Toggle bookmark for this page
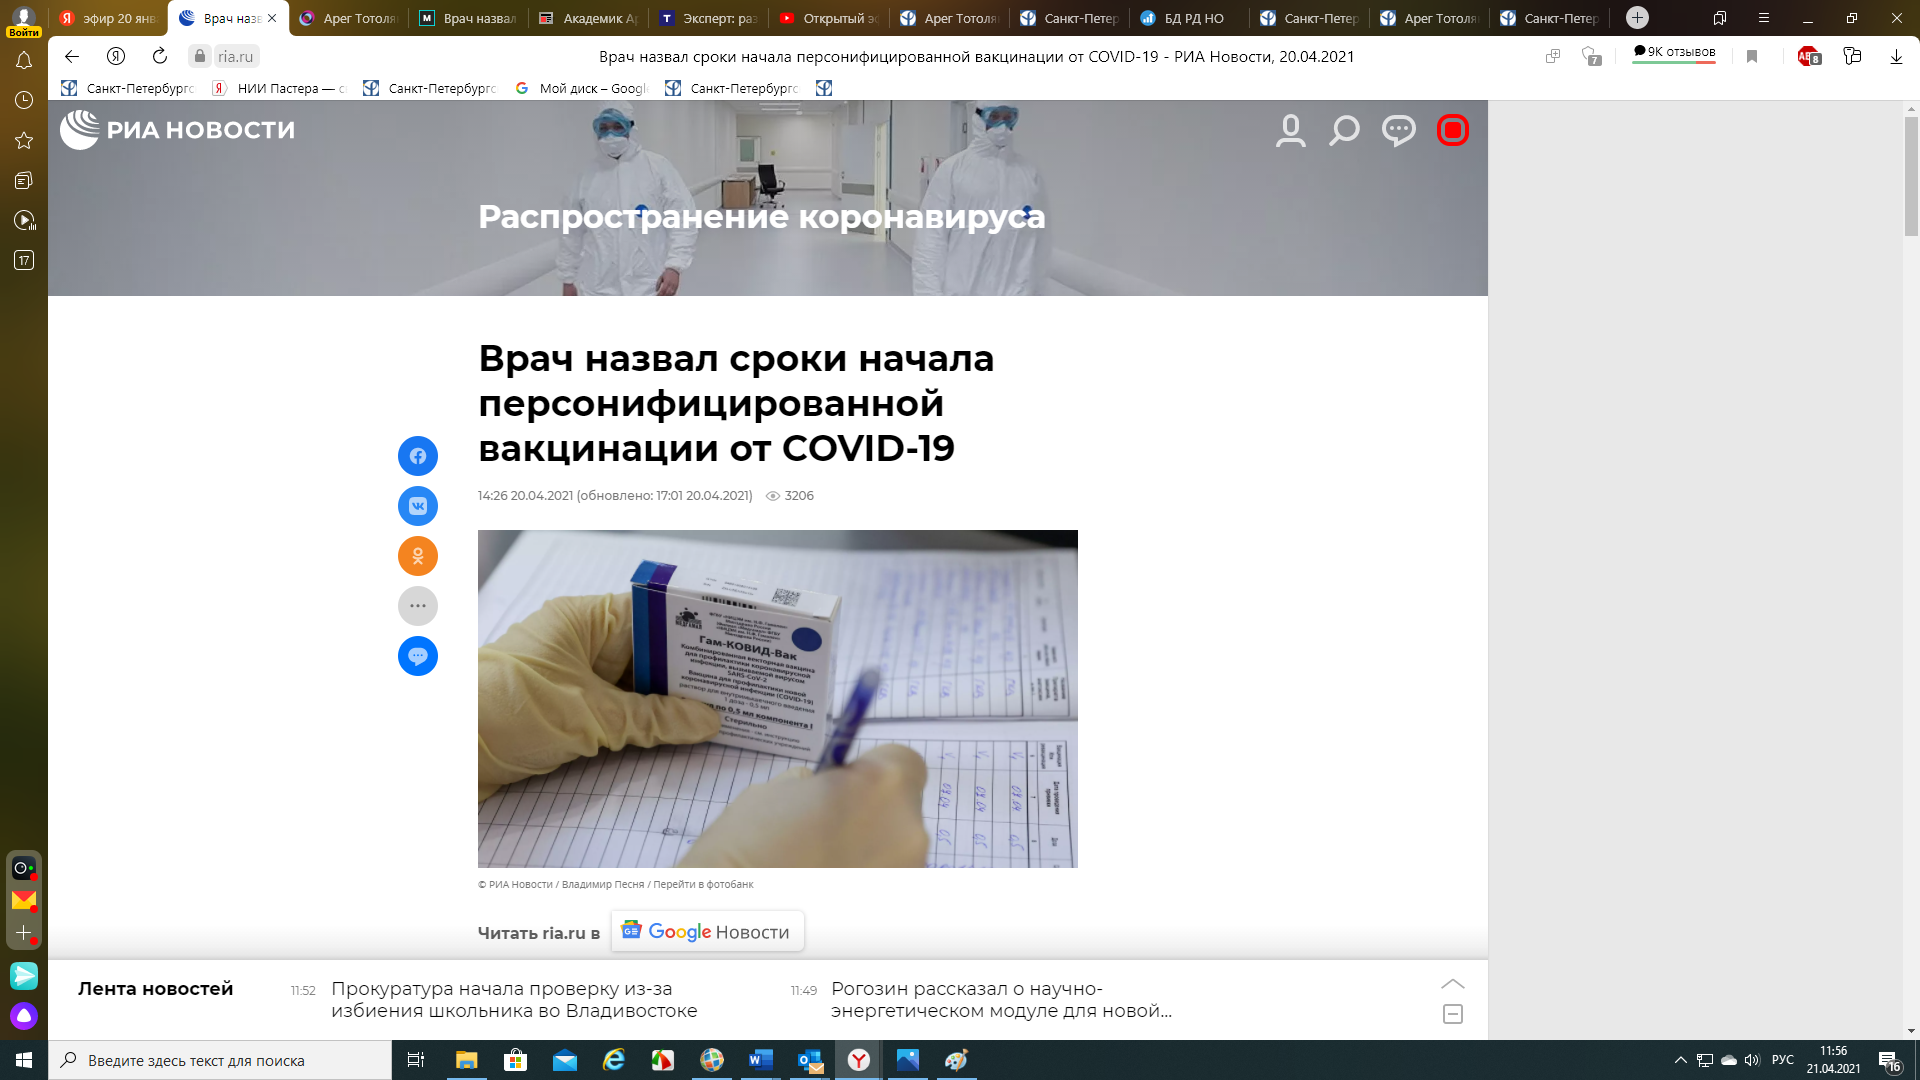 (1752, 56)
